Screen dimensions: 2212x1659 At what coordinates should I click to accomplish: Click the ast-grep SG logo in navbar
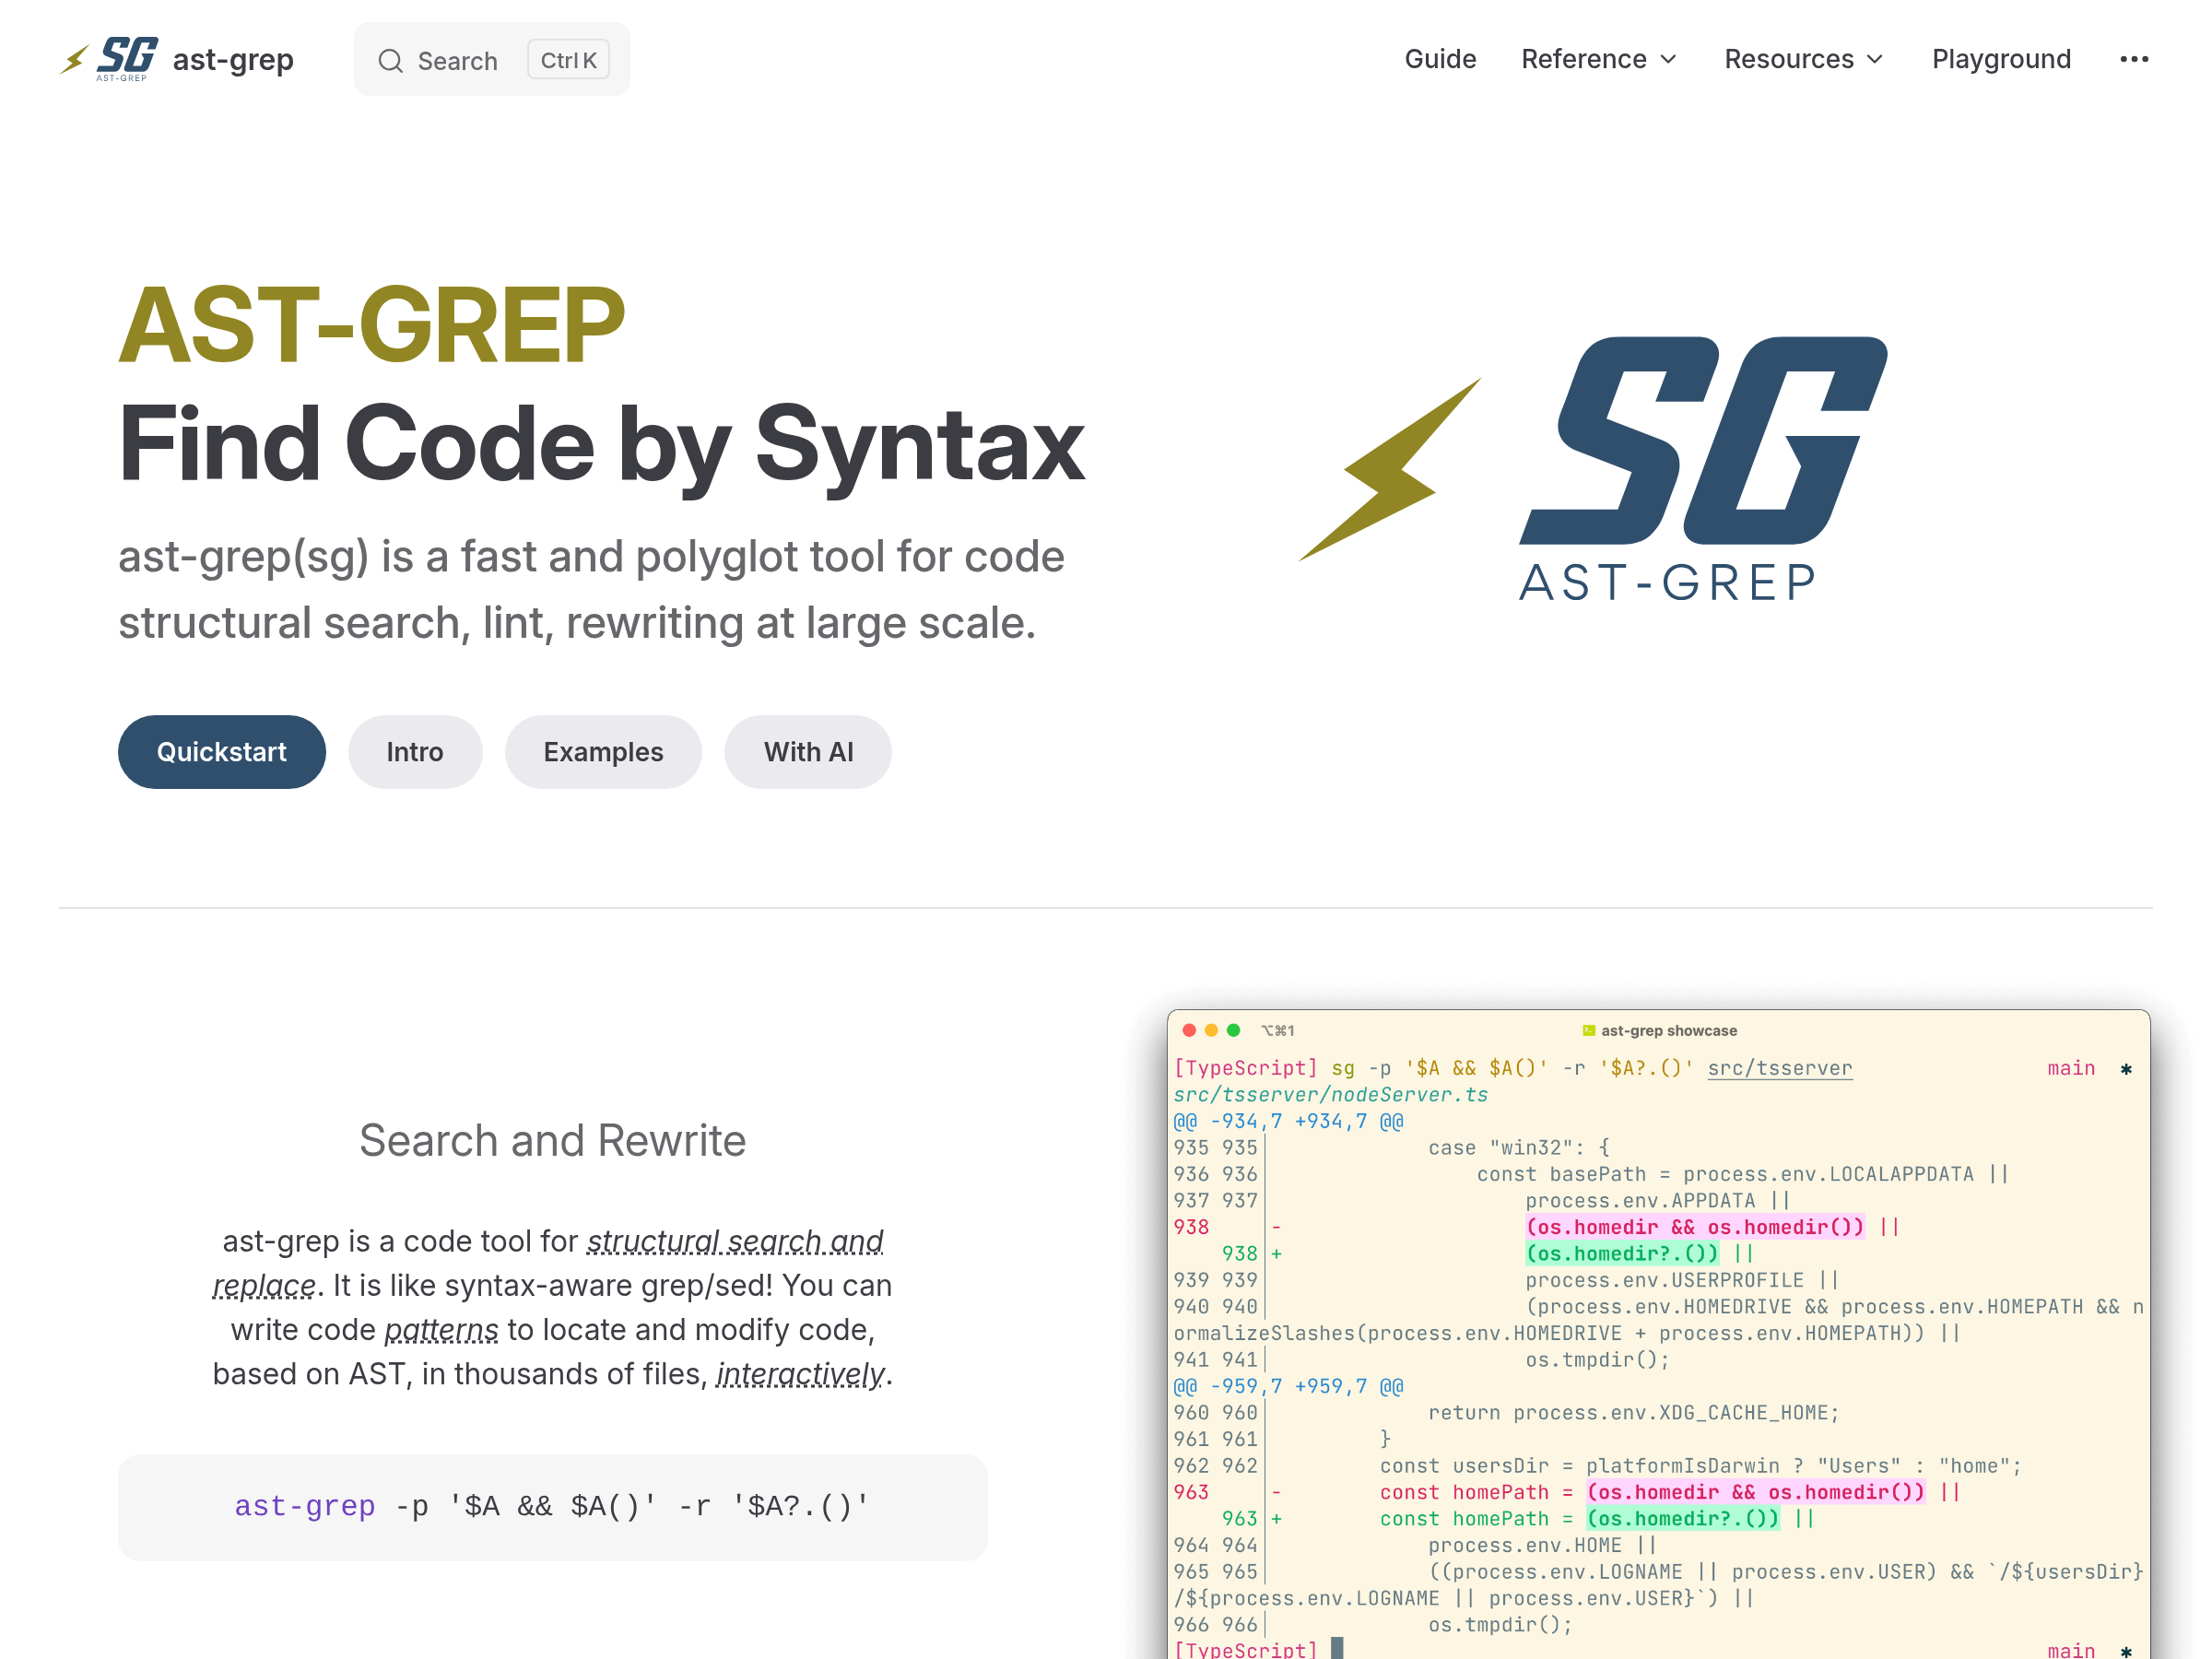click(x=109, y=59)
